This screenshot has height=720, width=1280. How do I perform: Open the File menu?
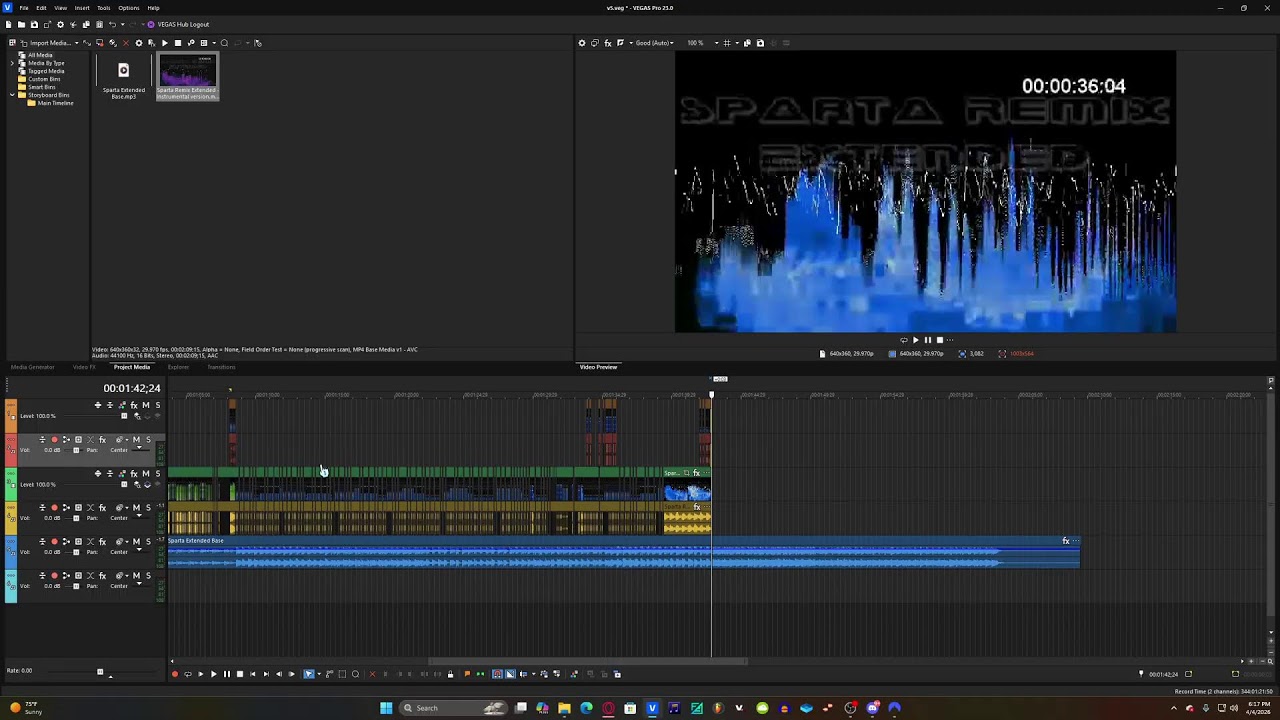(24, 8)
